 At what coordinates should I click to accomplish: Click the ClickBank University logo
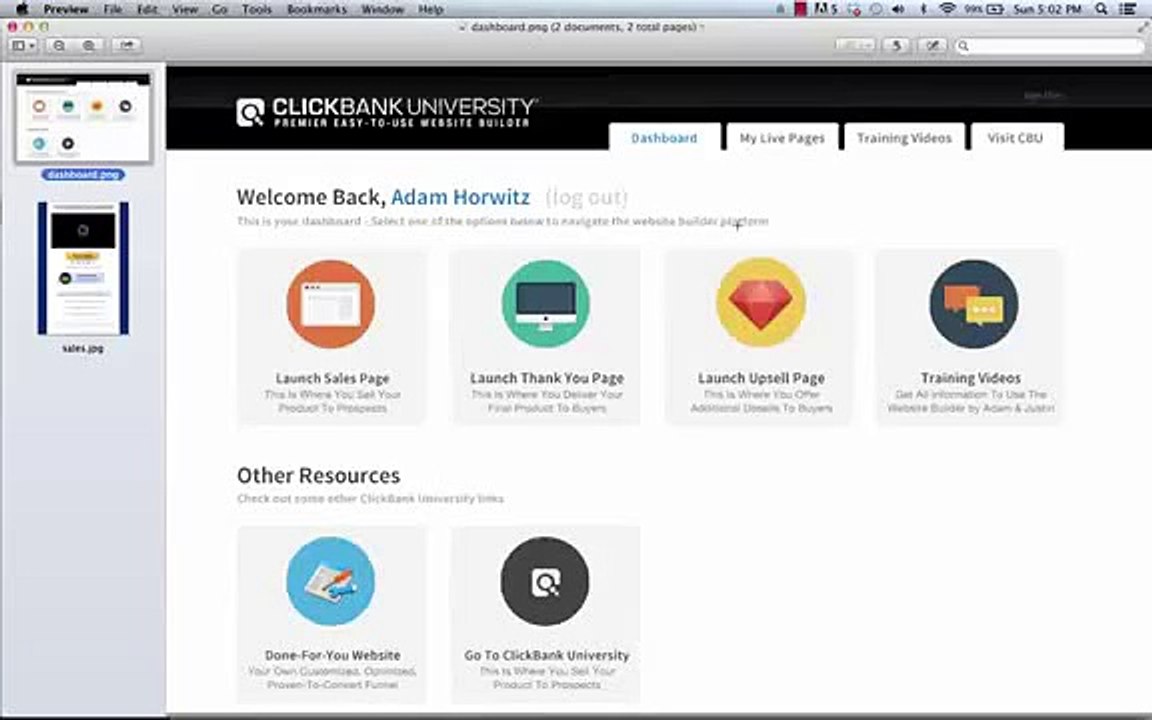click(386, 112)
